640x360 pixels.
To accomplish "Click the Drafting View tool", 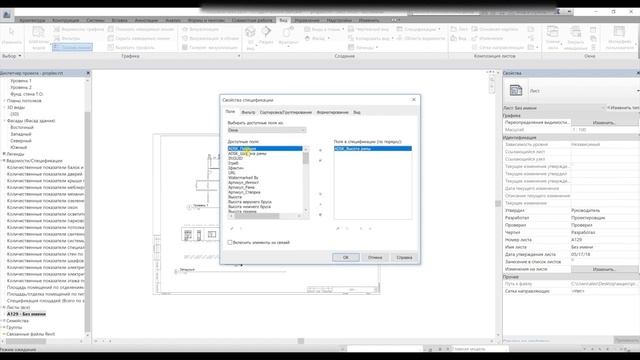I will tap(369, 29).
